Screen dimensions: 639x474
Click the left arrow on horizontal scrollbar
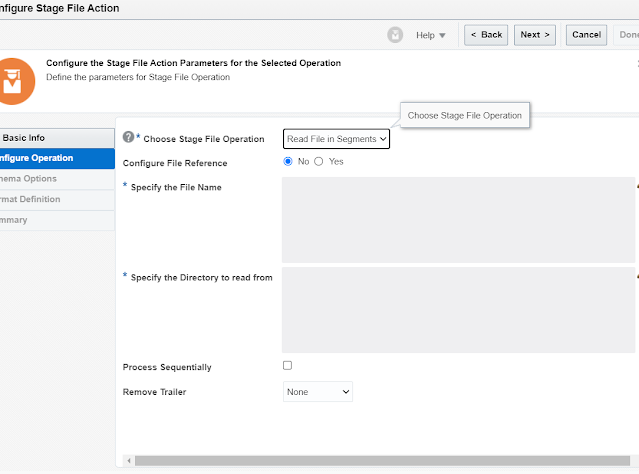click(129, 461)
